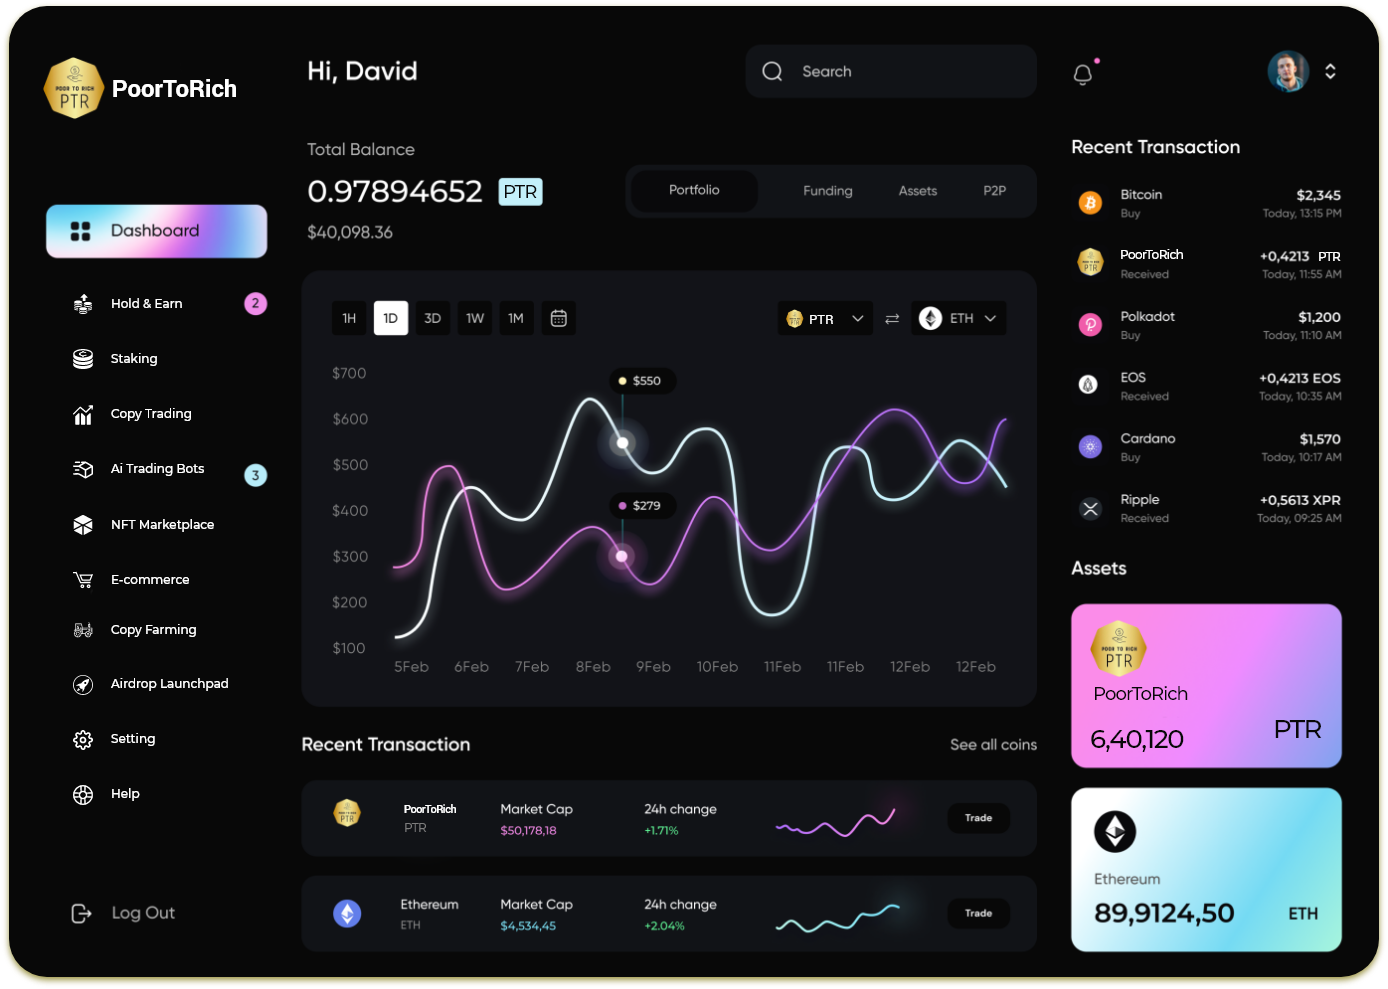Open the notification bell
Screen dimensions: 1388x989
pyautogui.click(x=1083, y=74)
